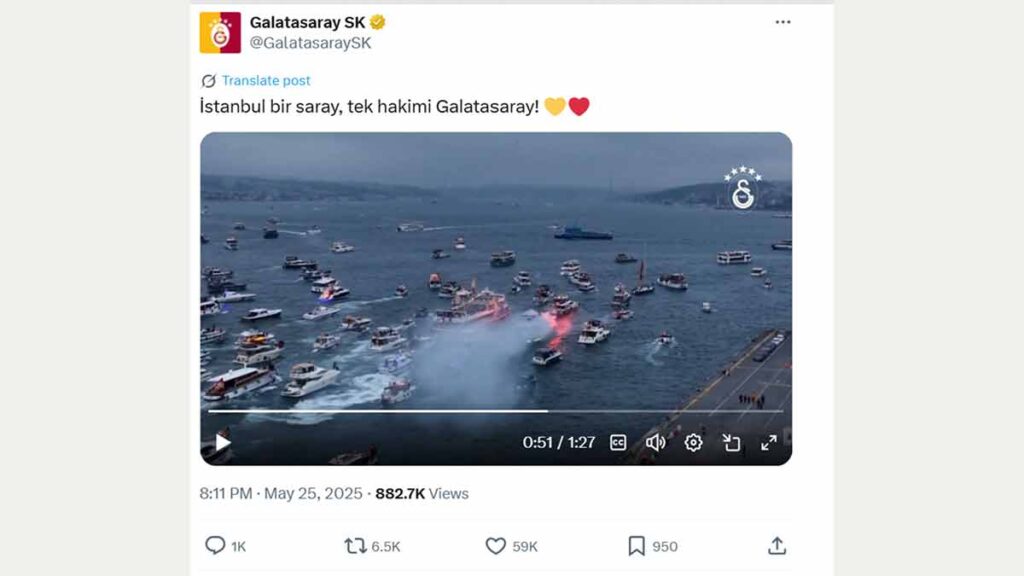
Task: Expand video to fullscreen
Action: pyautogui.click(x=769, y=443)
